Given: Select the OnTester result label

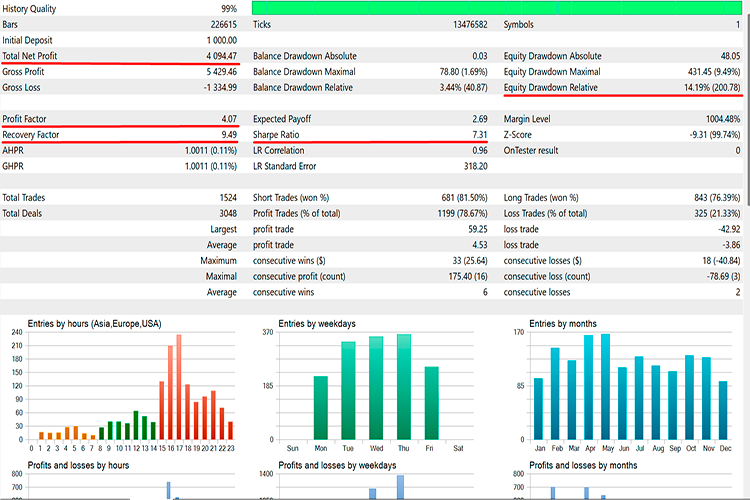Looking at the screenshot, I should click(x=531, y=151).
